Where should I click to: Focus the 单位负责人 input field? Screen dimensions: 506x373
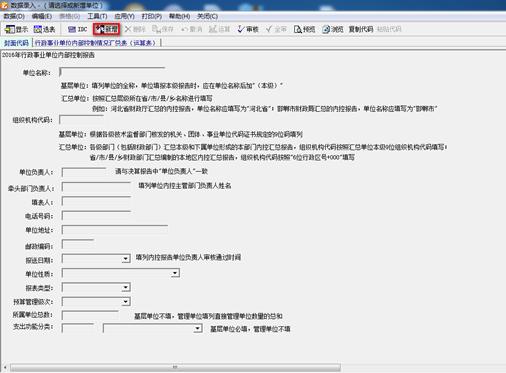[x=84, y=172]
